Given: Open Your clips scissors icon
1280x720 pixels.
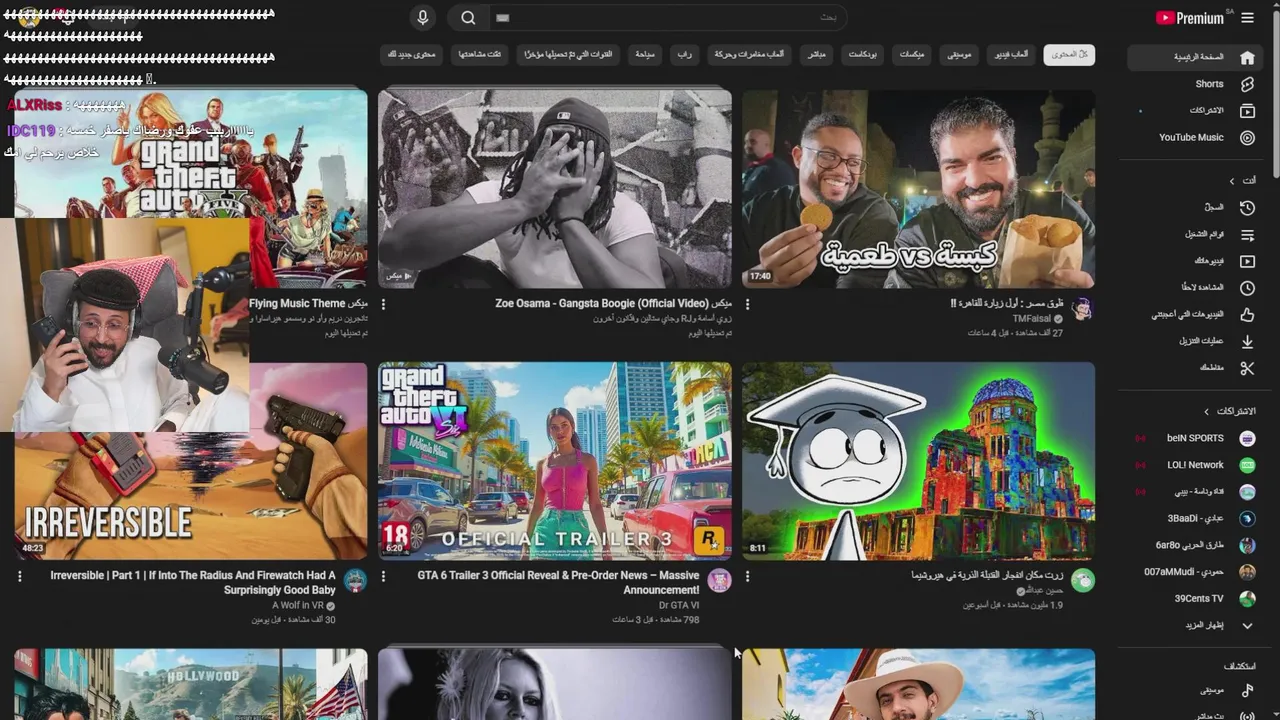Looking at the screenshot, I should (x=1247, y=368).
